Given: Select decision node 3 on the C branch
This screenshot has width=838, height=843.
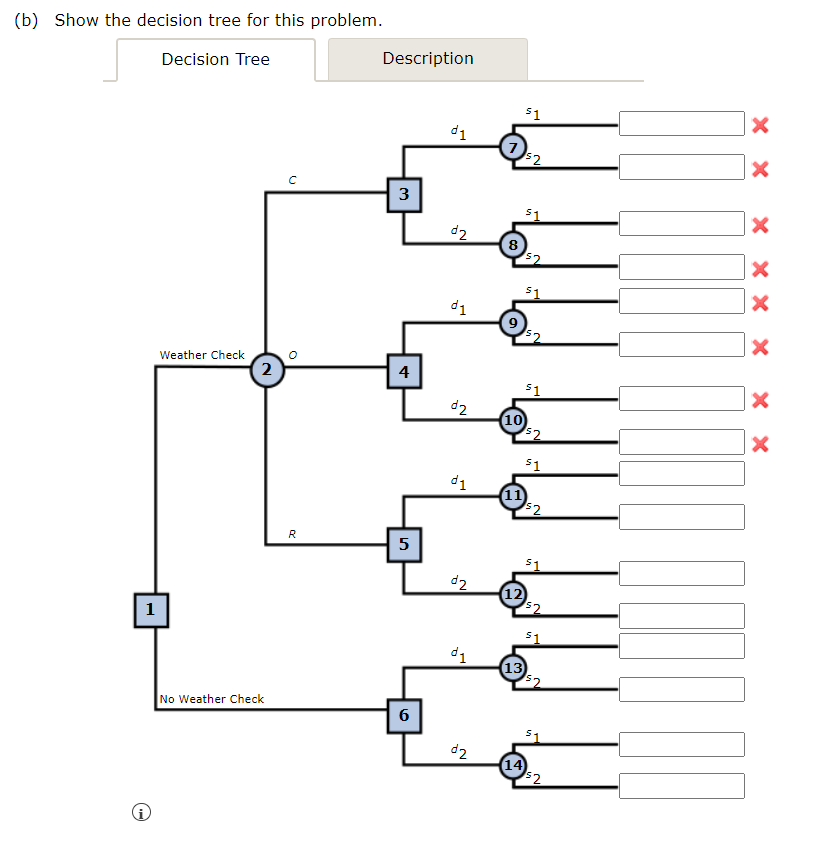Looking at the screenshot, I should pyautogui.click(x=403, y=194).
